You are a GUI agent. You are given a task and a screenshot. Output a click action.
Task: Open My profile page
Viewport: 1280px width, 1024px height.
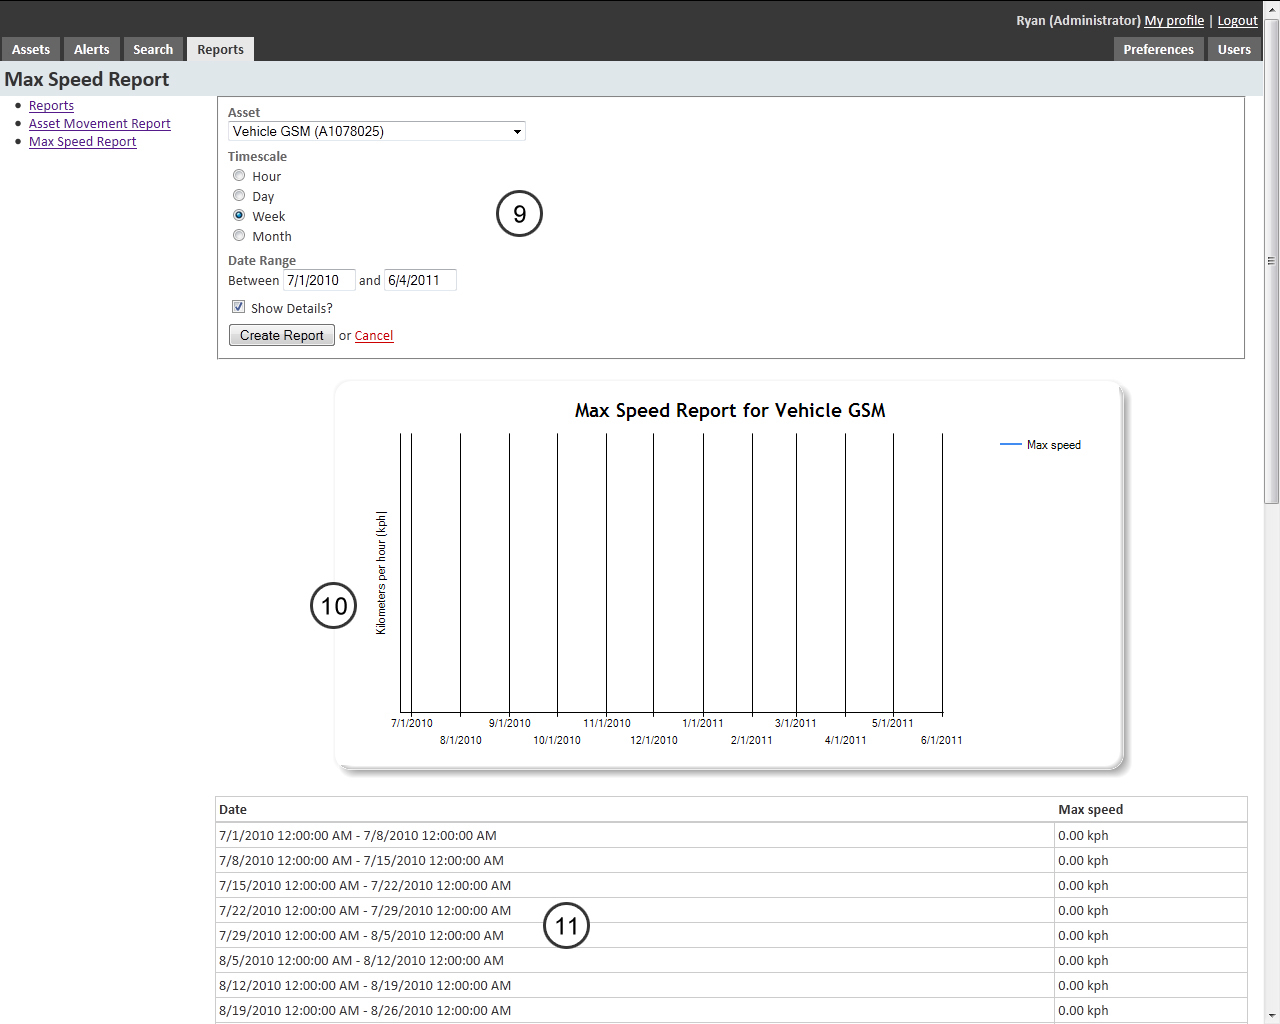click(1174, 20)
